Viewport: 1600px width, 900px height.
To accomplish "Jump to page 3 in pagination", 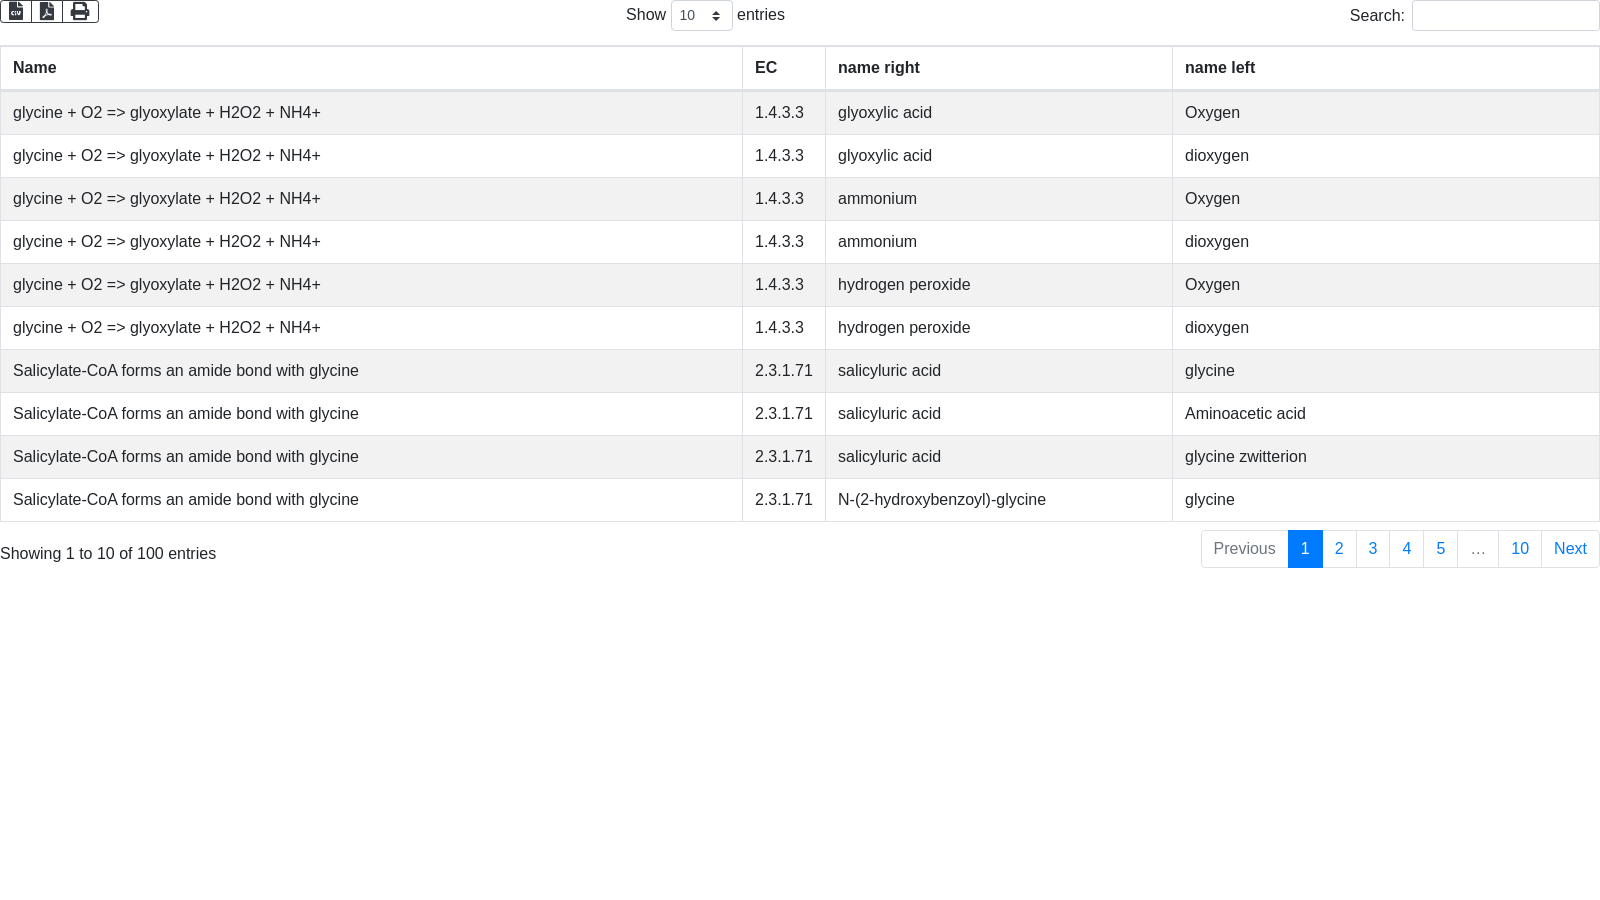I will coord(1373,549).
